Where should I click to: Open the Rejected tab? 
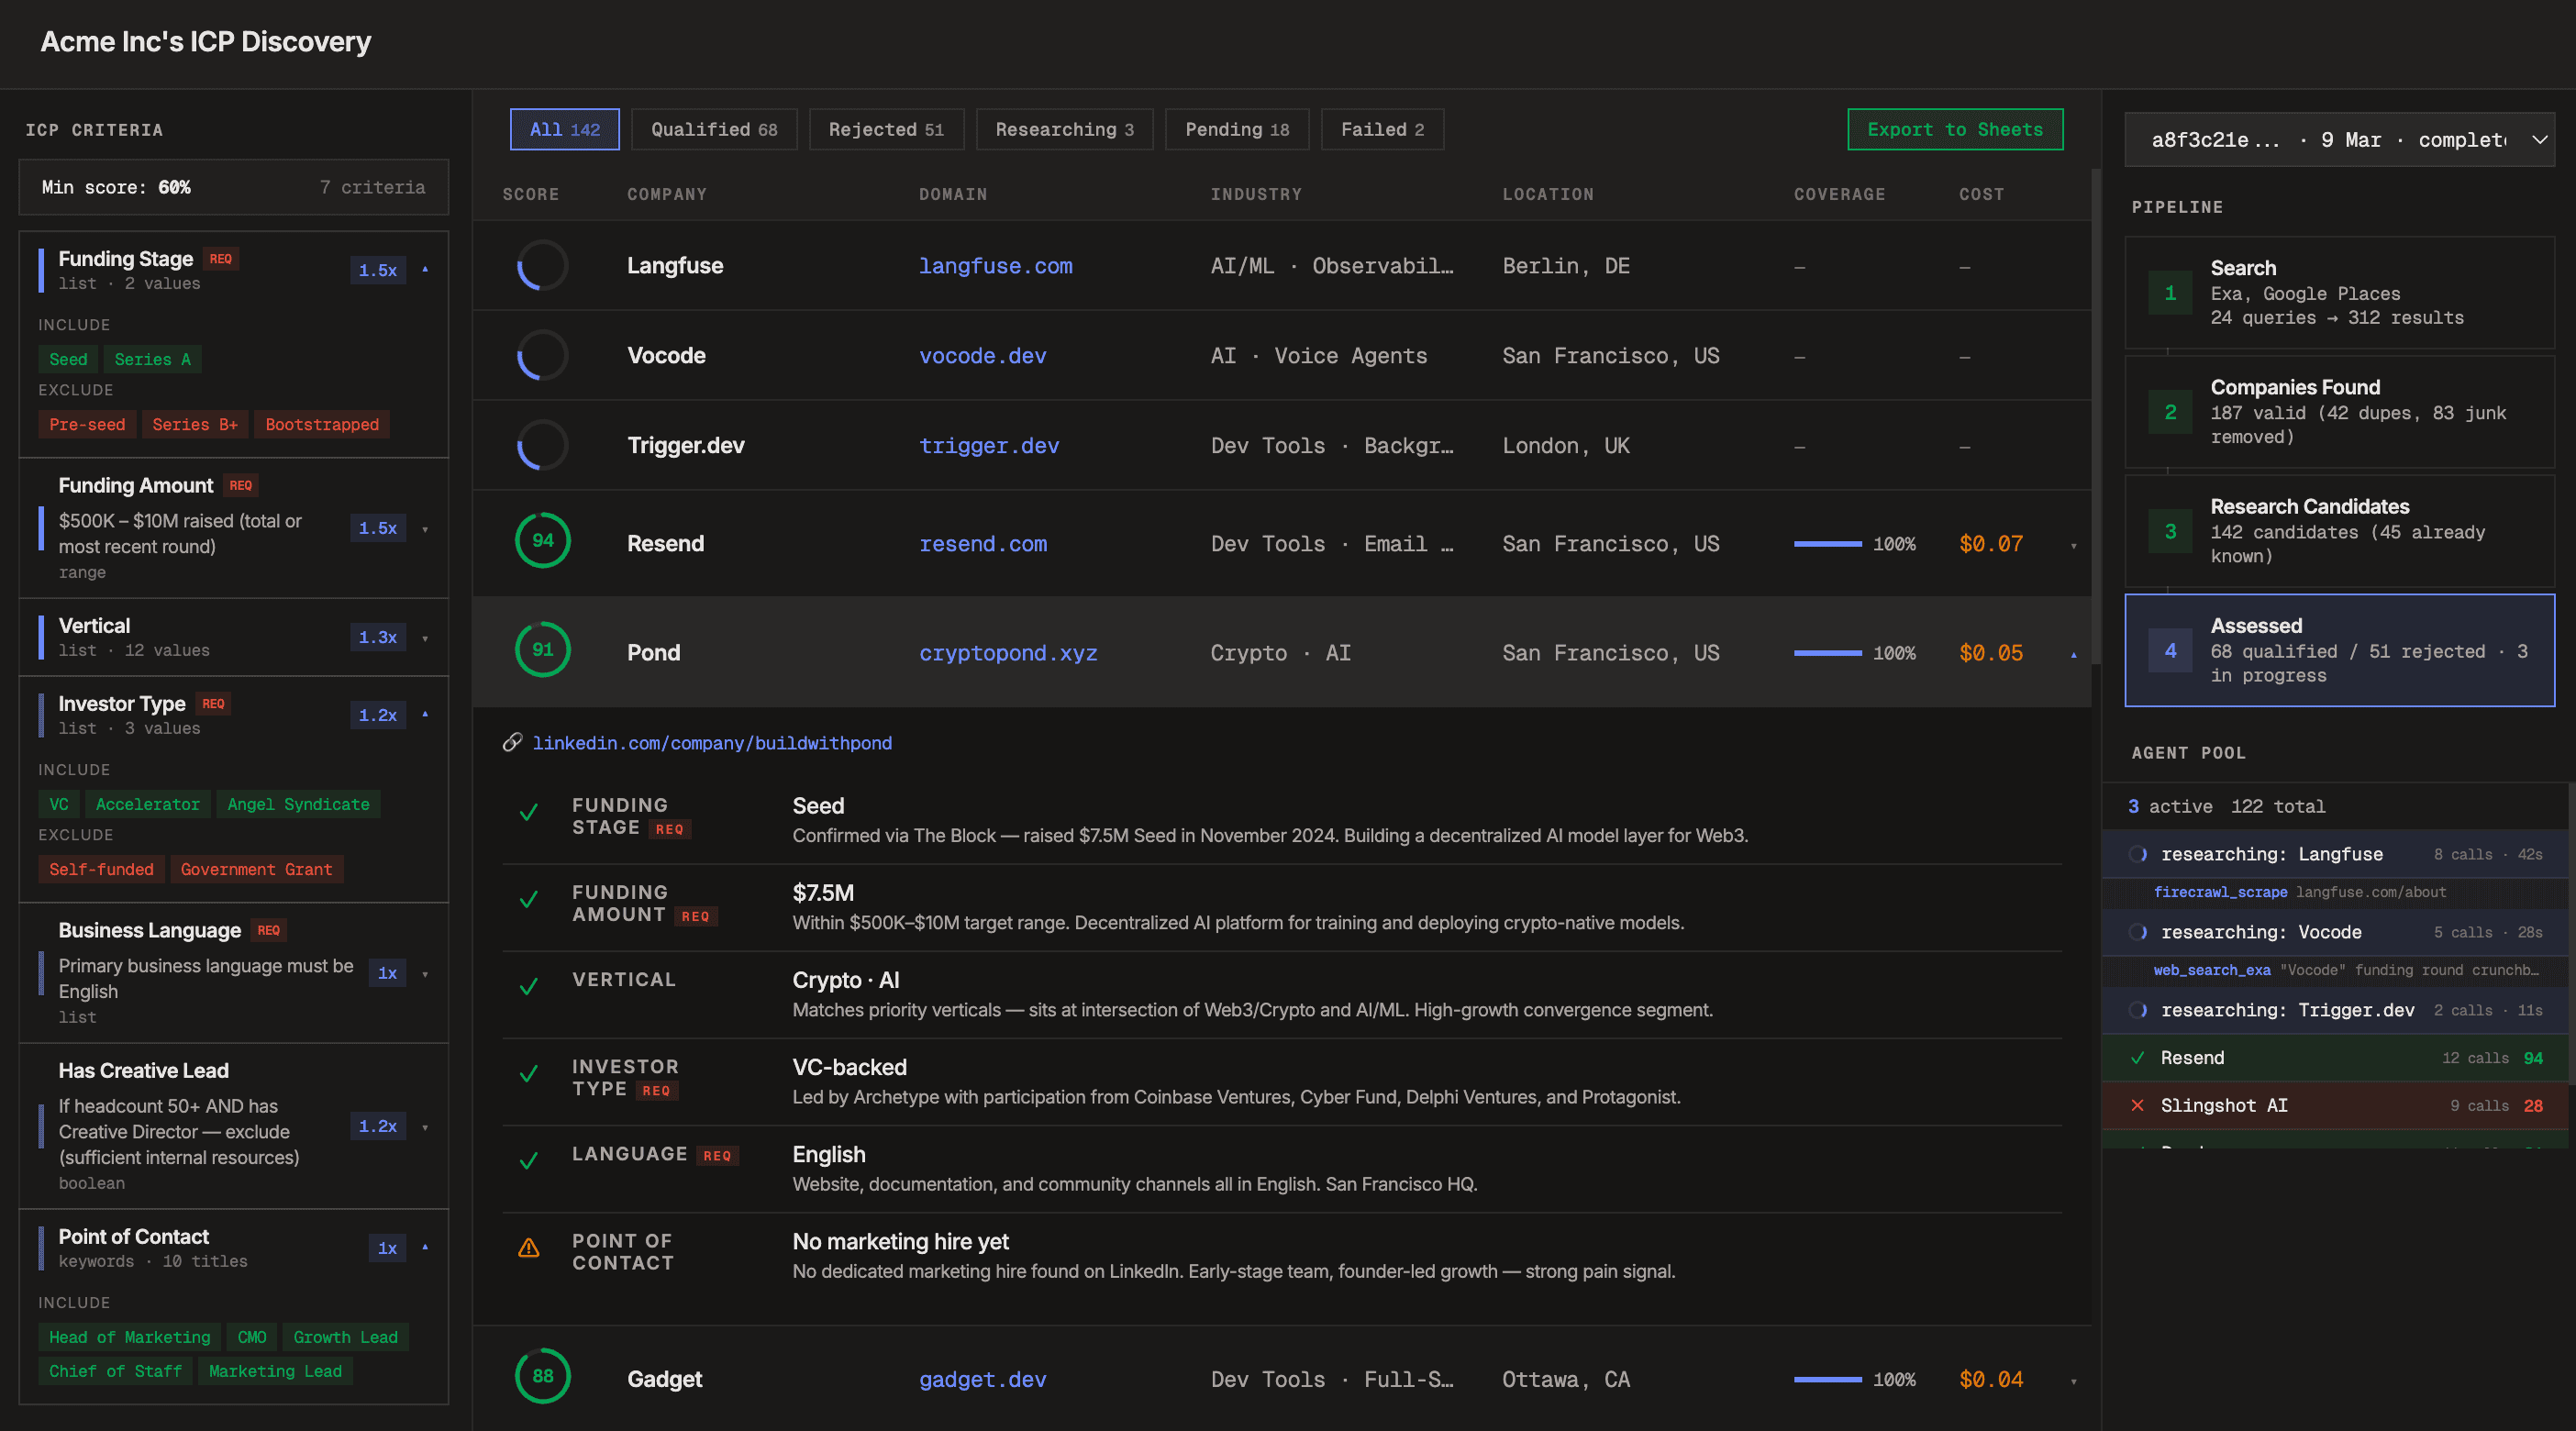click(x=886, y=129)
